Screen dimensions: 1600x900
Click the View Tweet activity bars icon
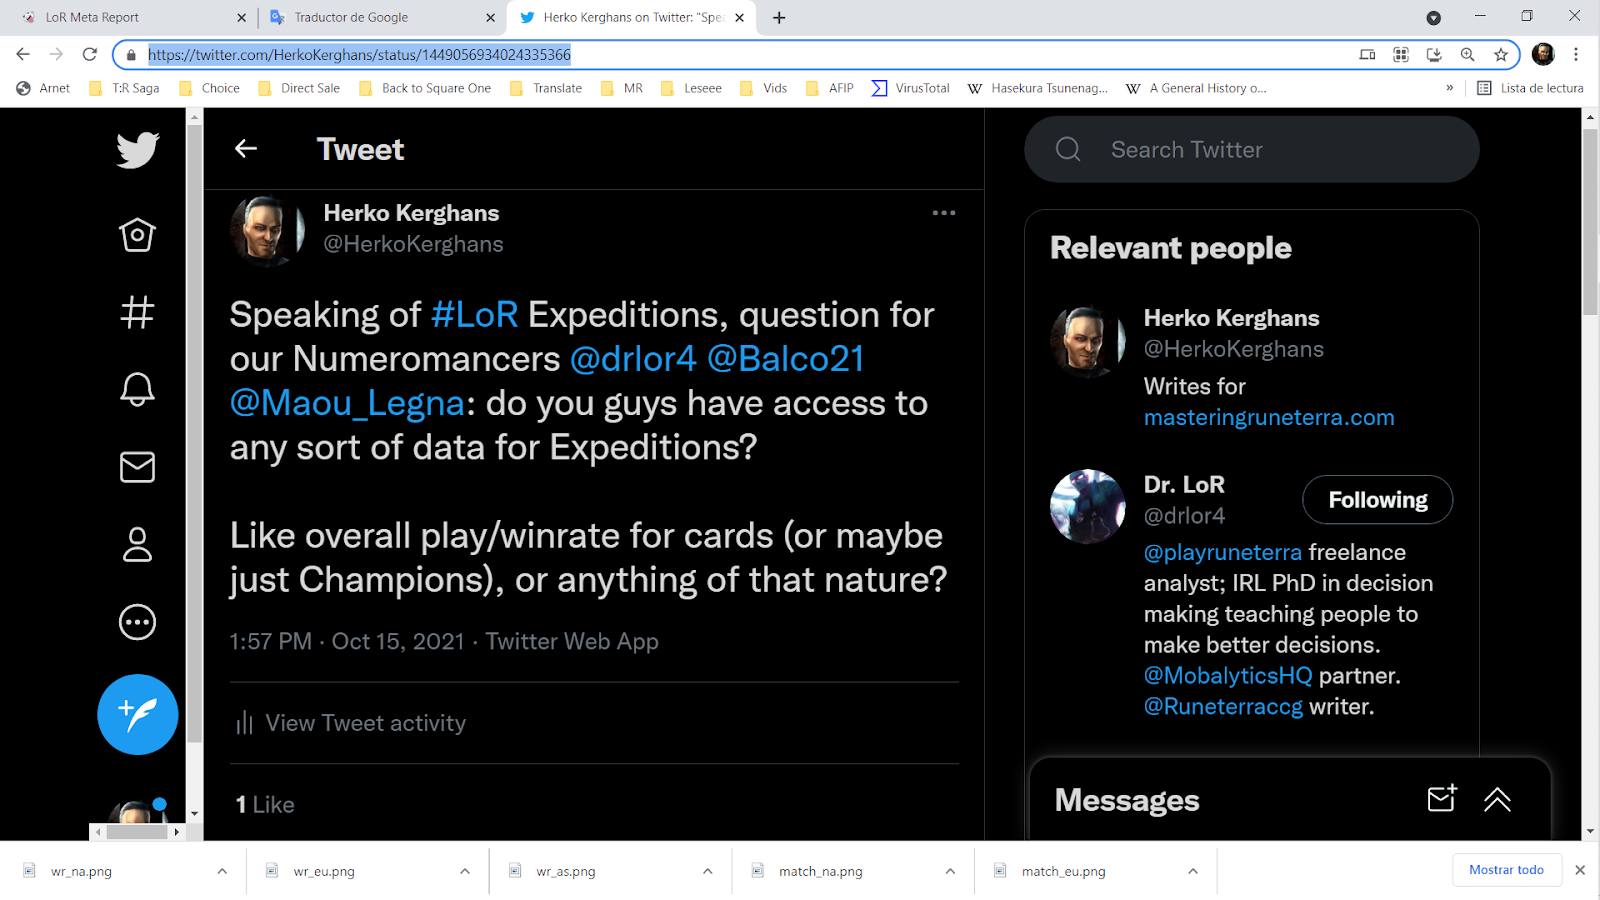click(x=244, y=723)
